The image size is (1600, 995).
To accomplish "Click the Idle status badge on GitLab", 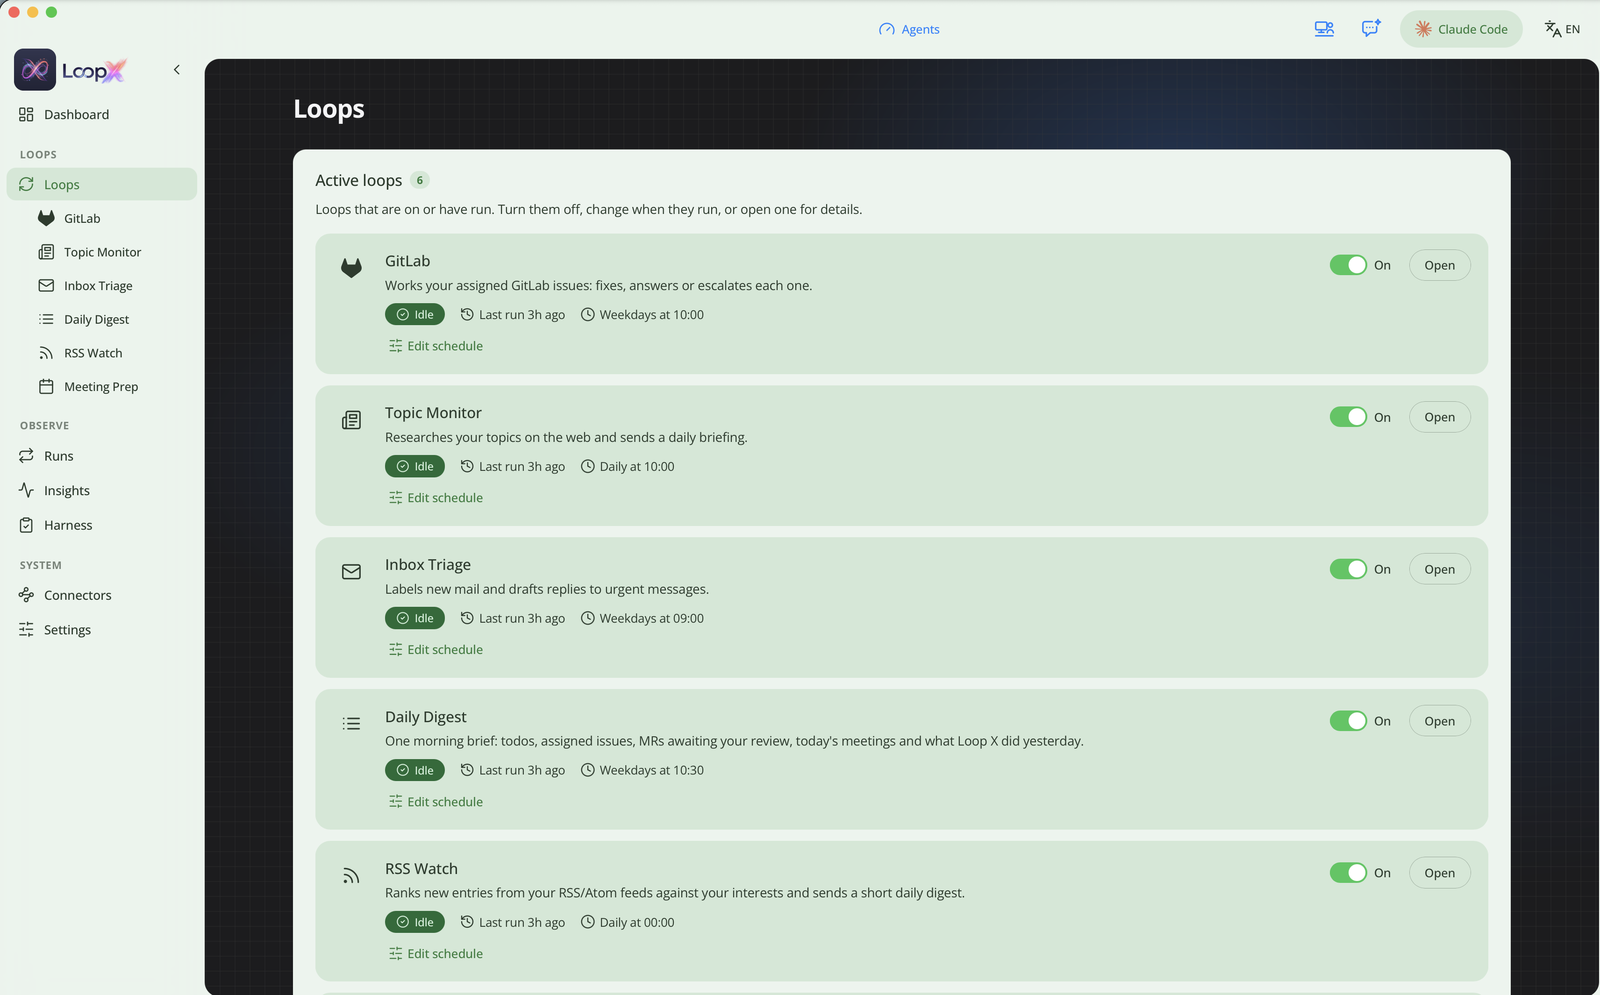I will click(415, 314).
